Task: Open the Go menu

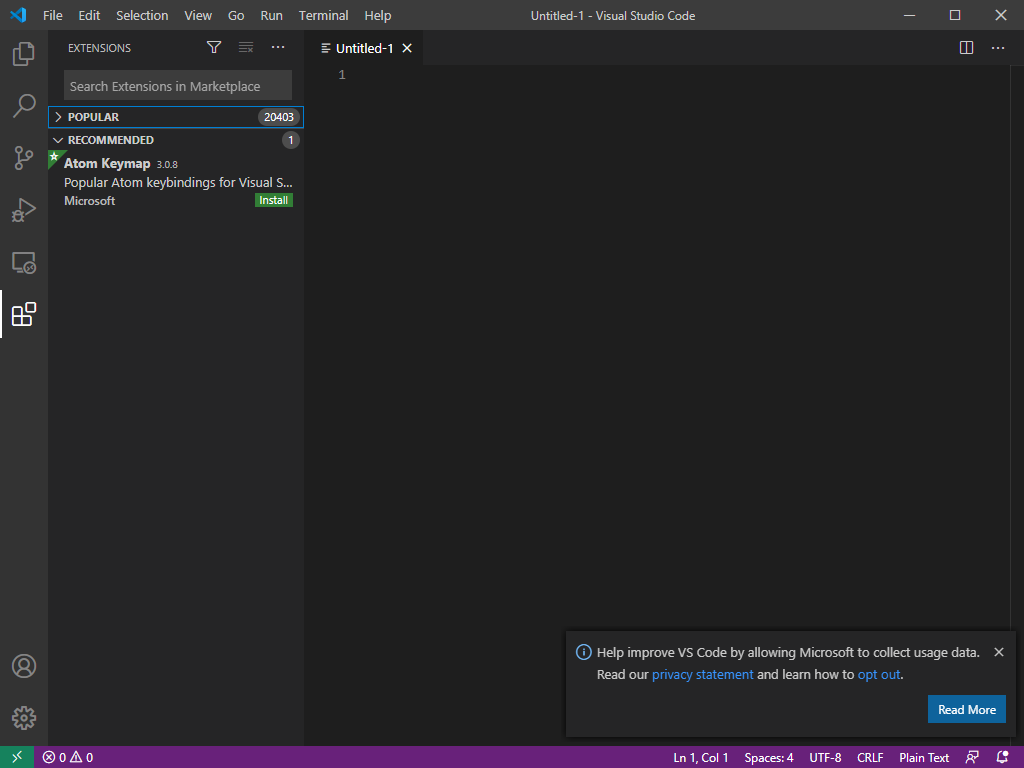Action: tap(236, 16)
